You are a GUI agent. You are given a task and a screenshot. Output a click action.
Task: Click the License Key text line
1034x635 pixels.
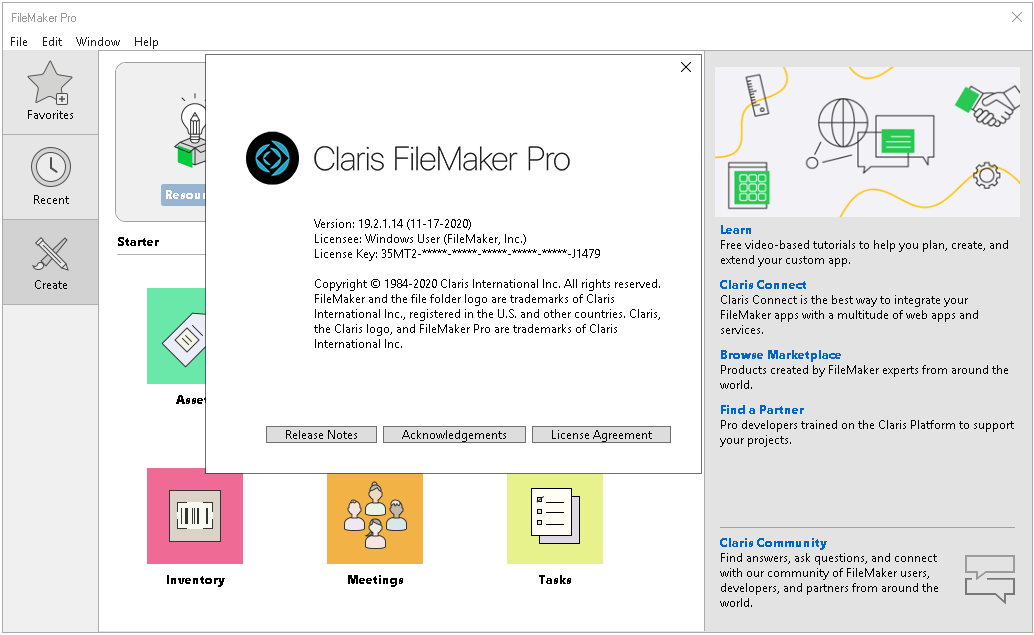[x=457, y=254]
